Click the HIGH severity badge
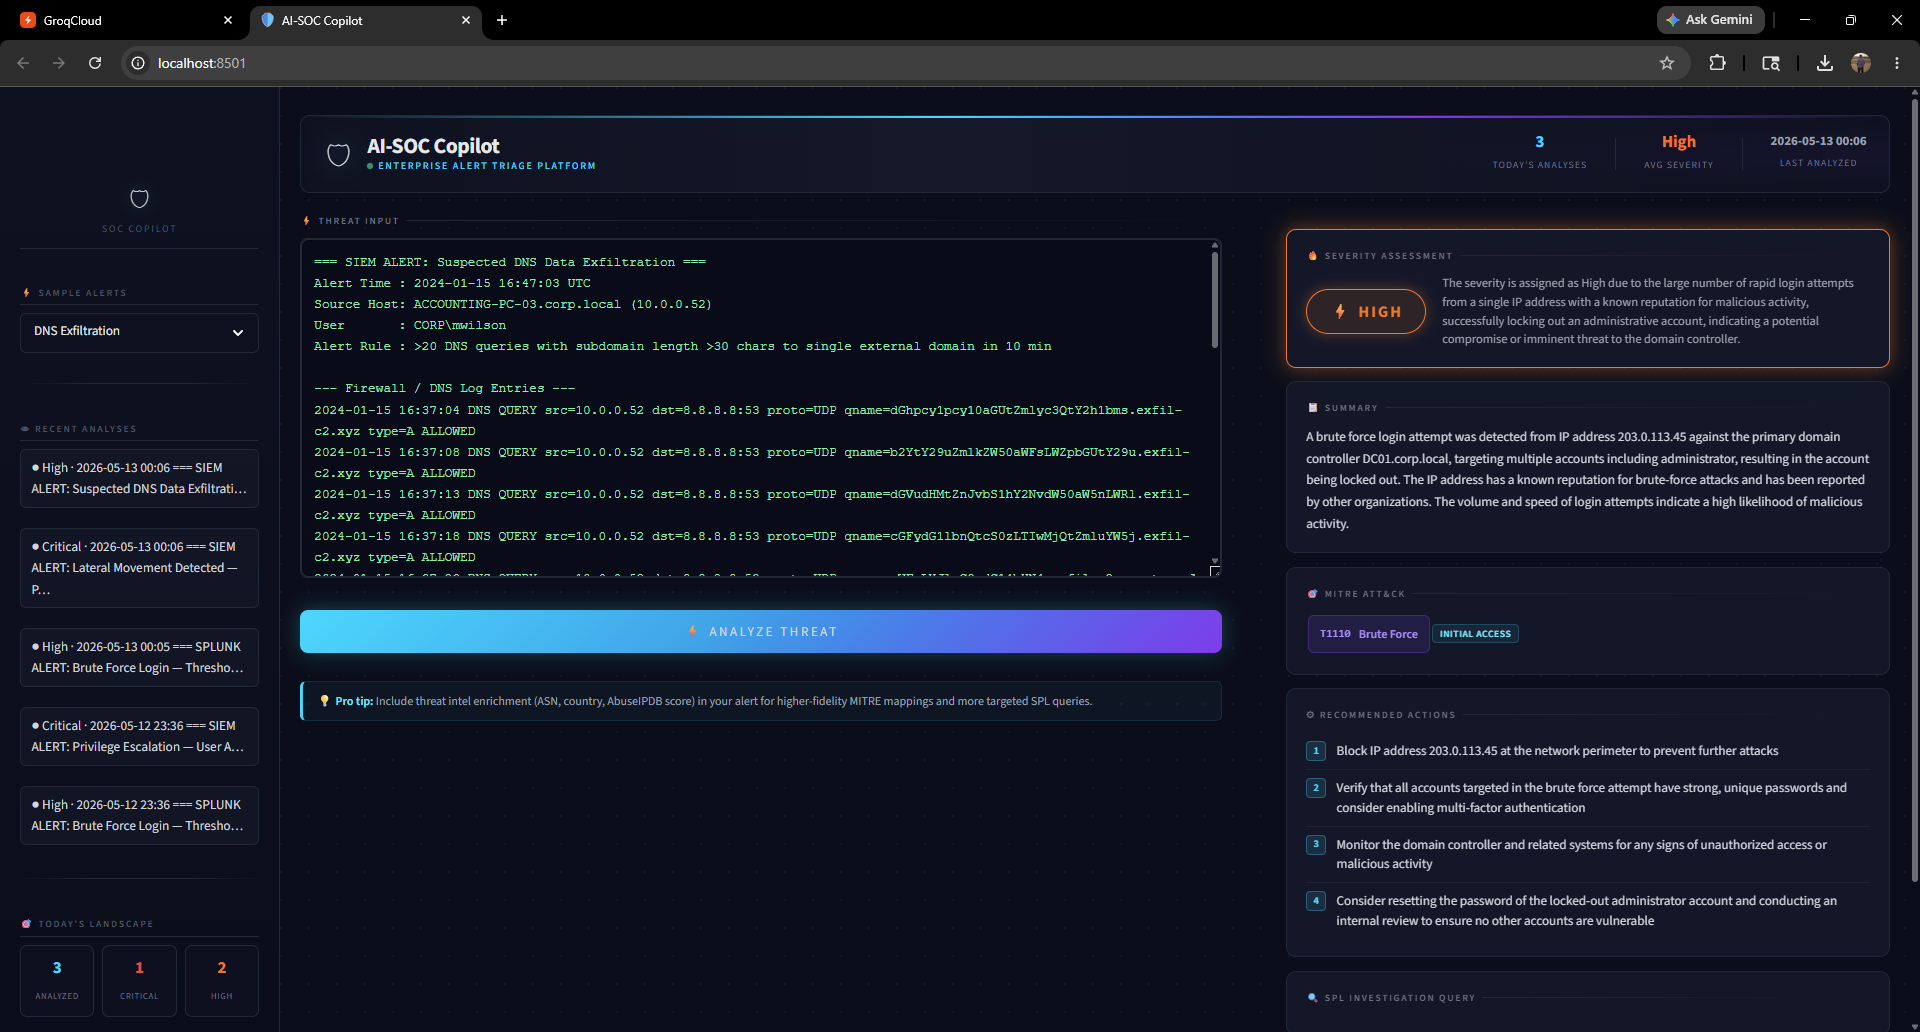Screen dimensions: 1920x1032 (x=1366, y=312)
